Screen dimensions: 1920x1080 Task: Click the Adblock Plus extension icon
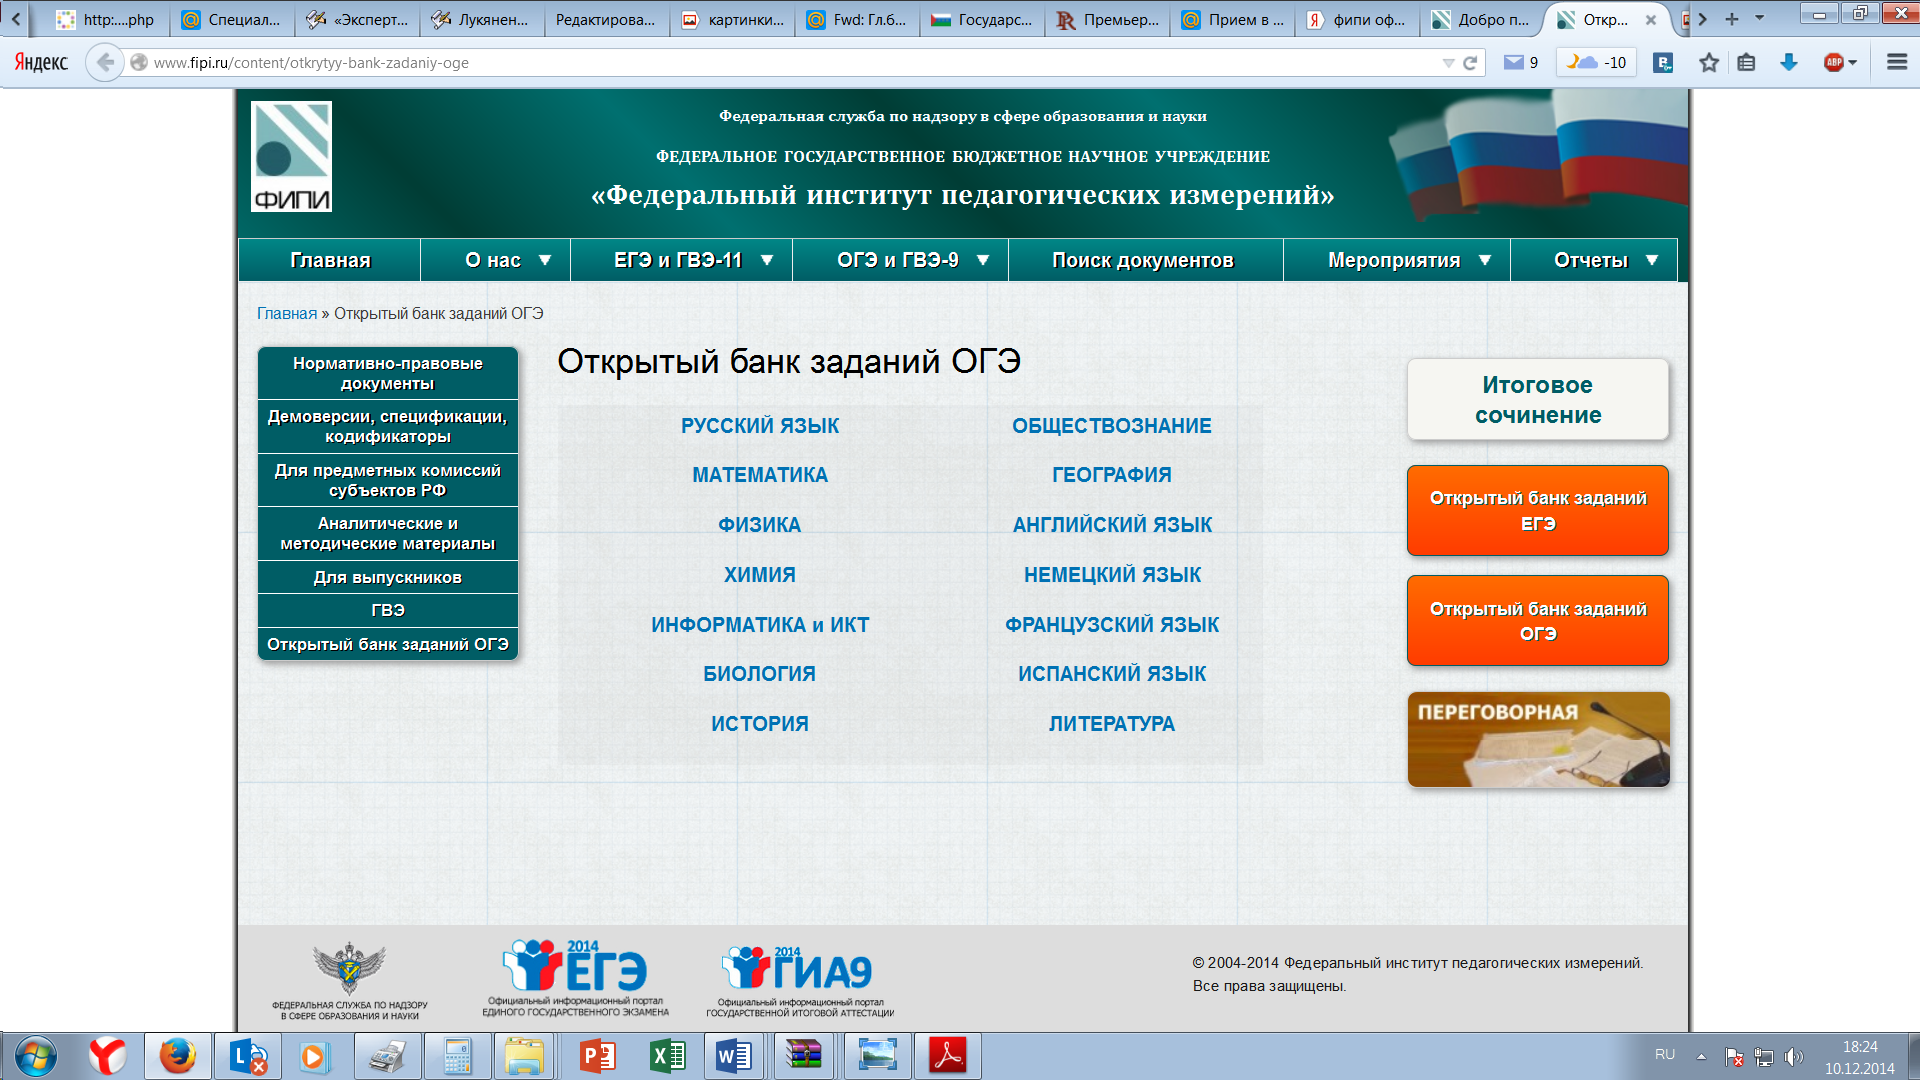tap(1835, 62)
